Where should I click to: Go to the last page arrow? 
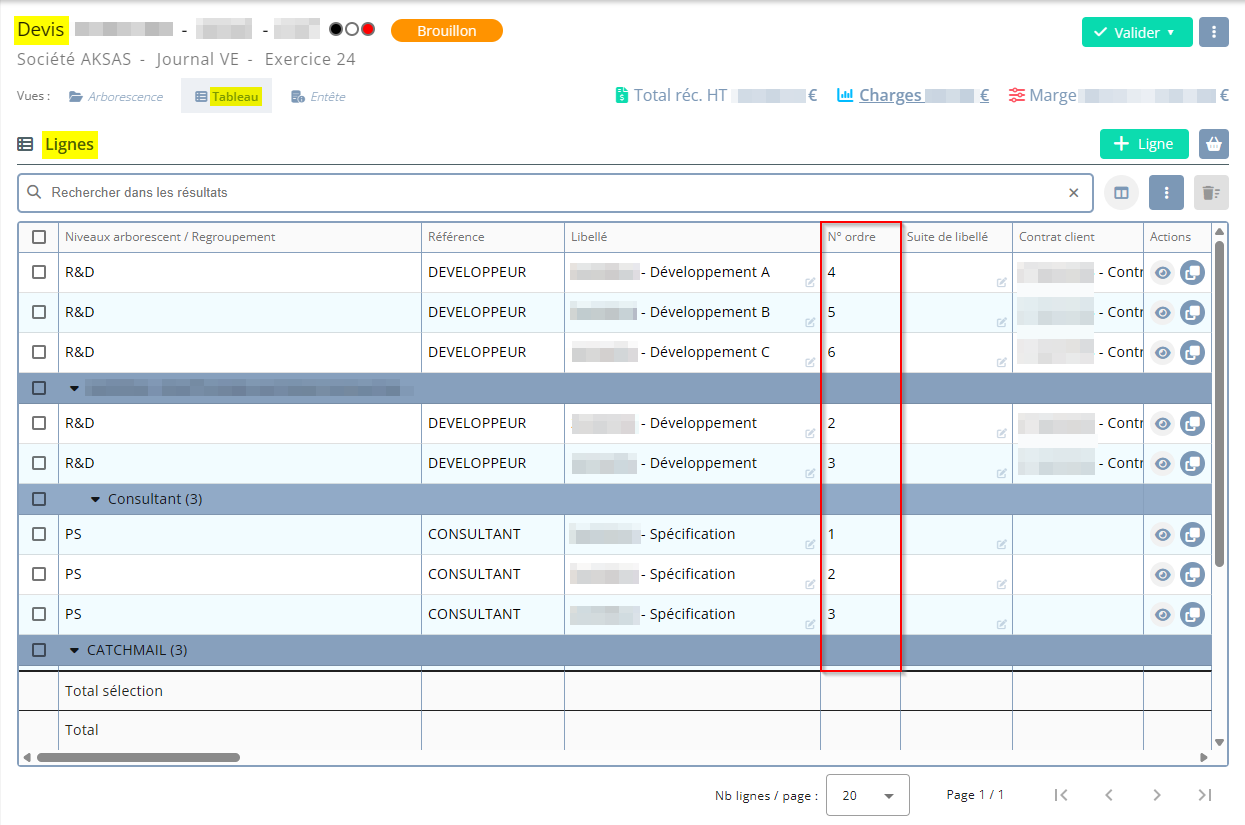pos(1204,795)
